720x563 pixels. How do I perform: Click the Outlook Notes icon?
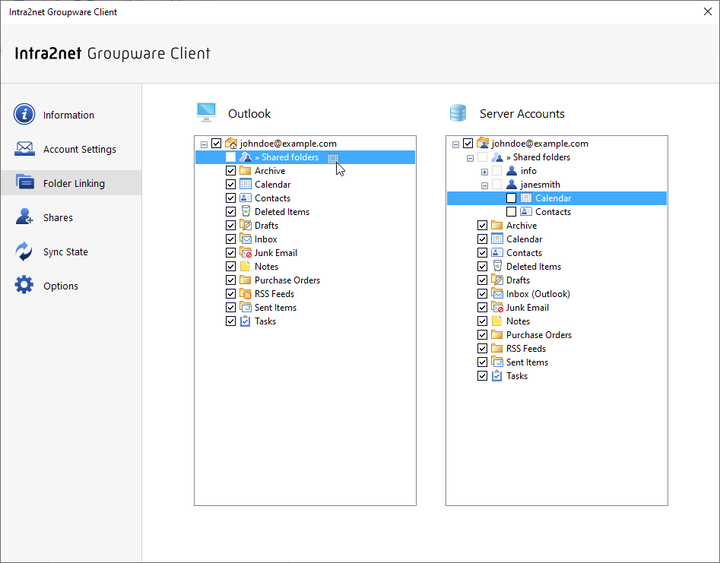click(x=245, y=266)
